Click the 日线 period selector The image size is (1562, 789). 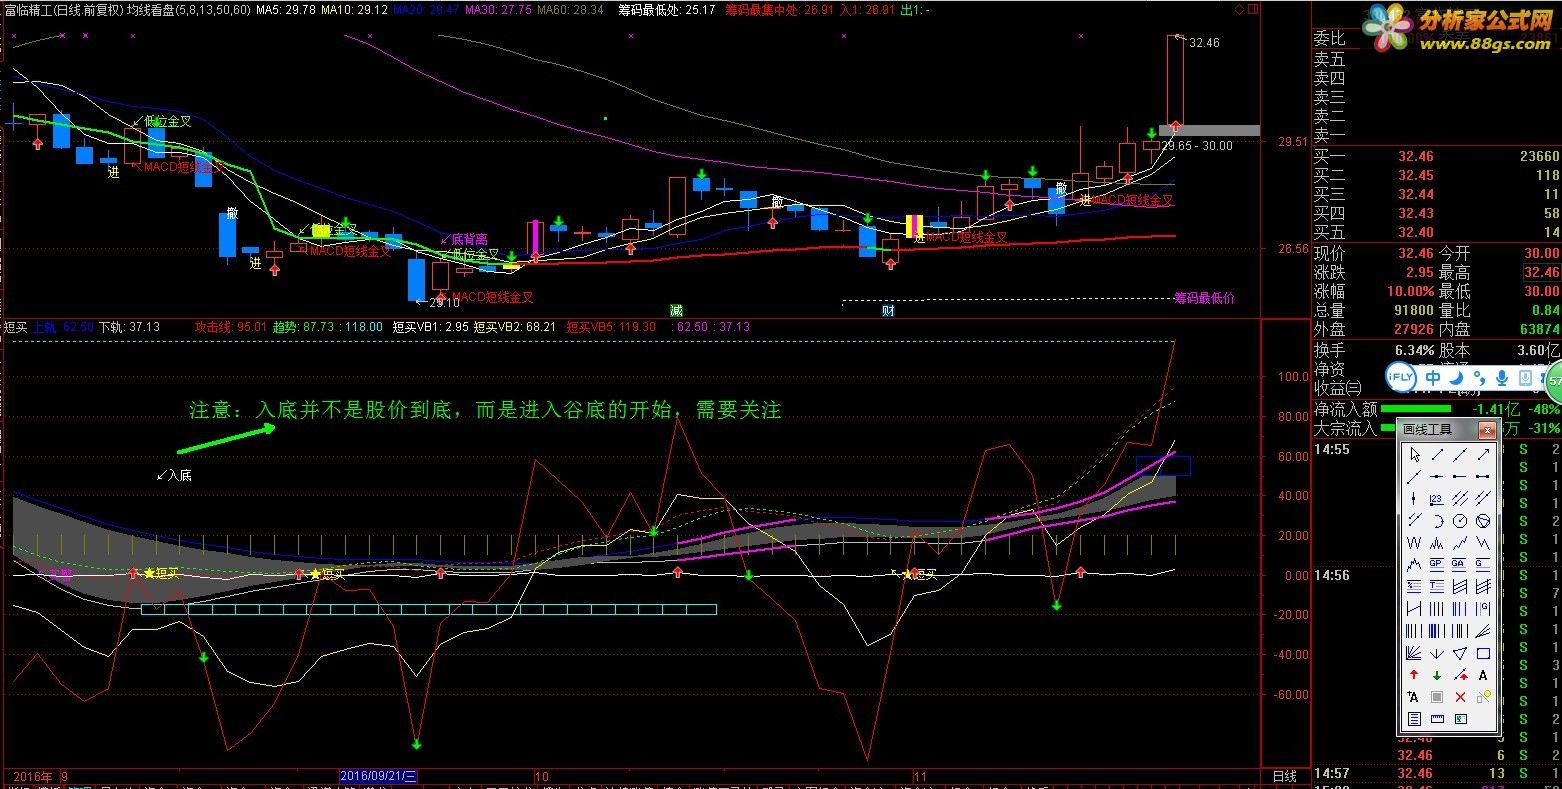coord(1285,776)
